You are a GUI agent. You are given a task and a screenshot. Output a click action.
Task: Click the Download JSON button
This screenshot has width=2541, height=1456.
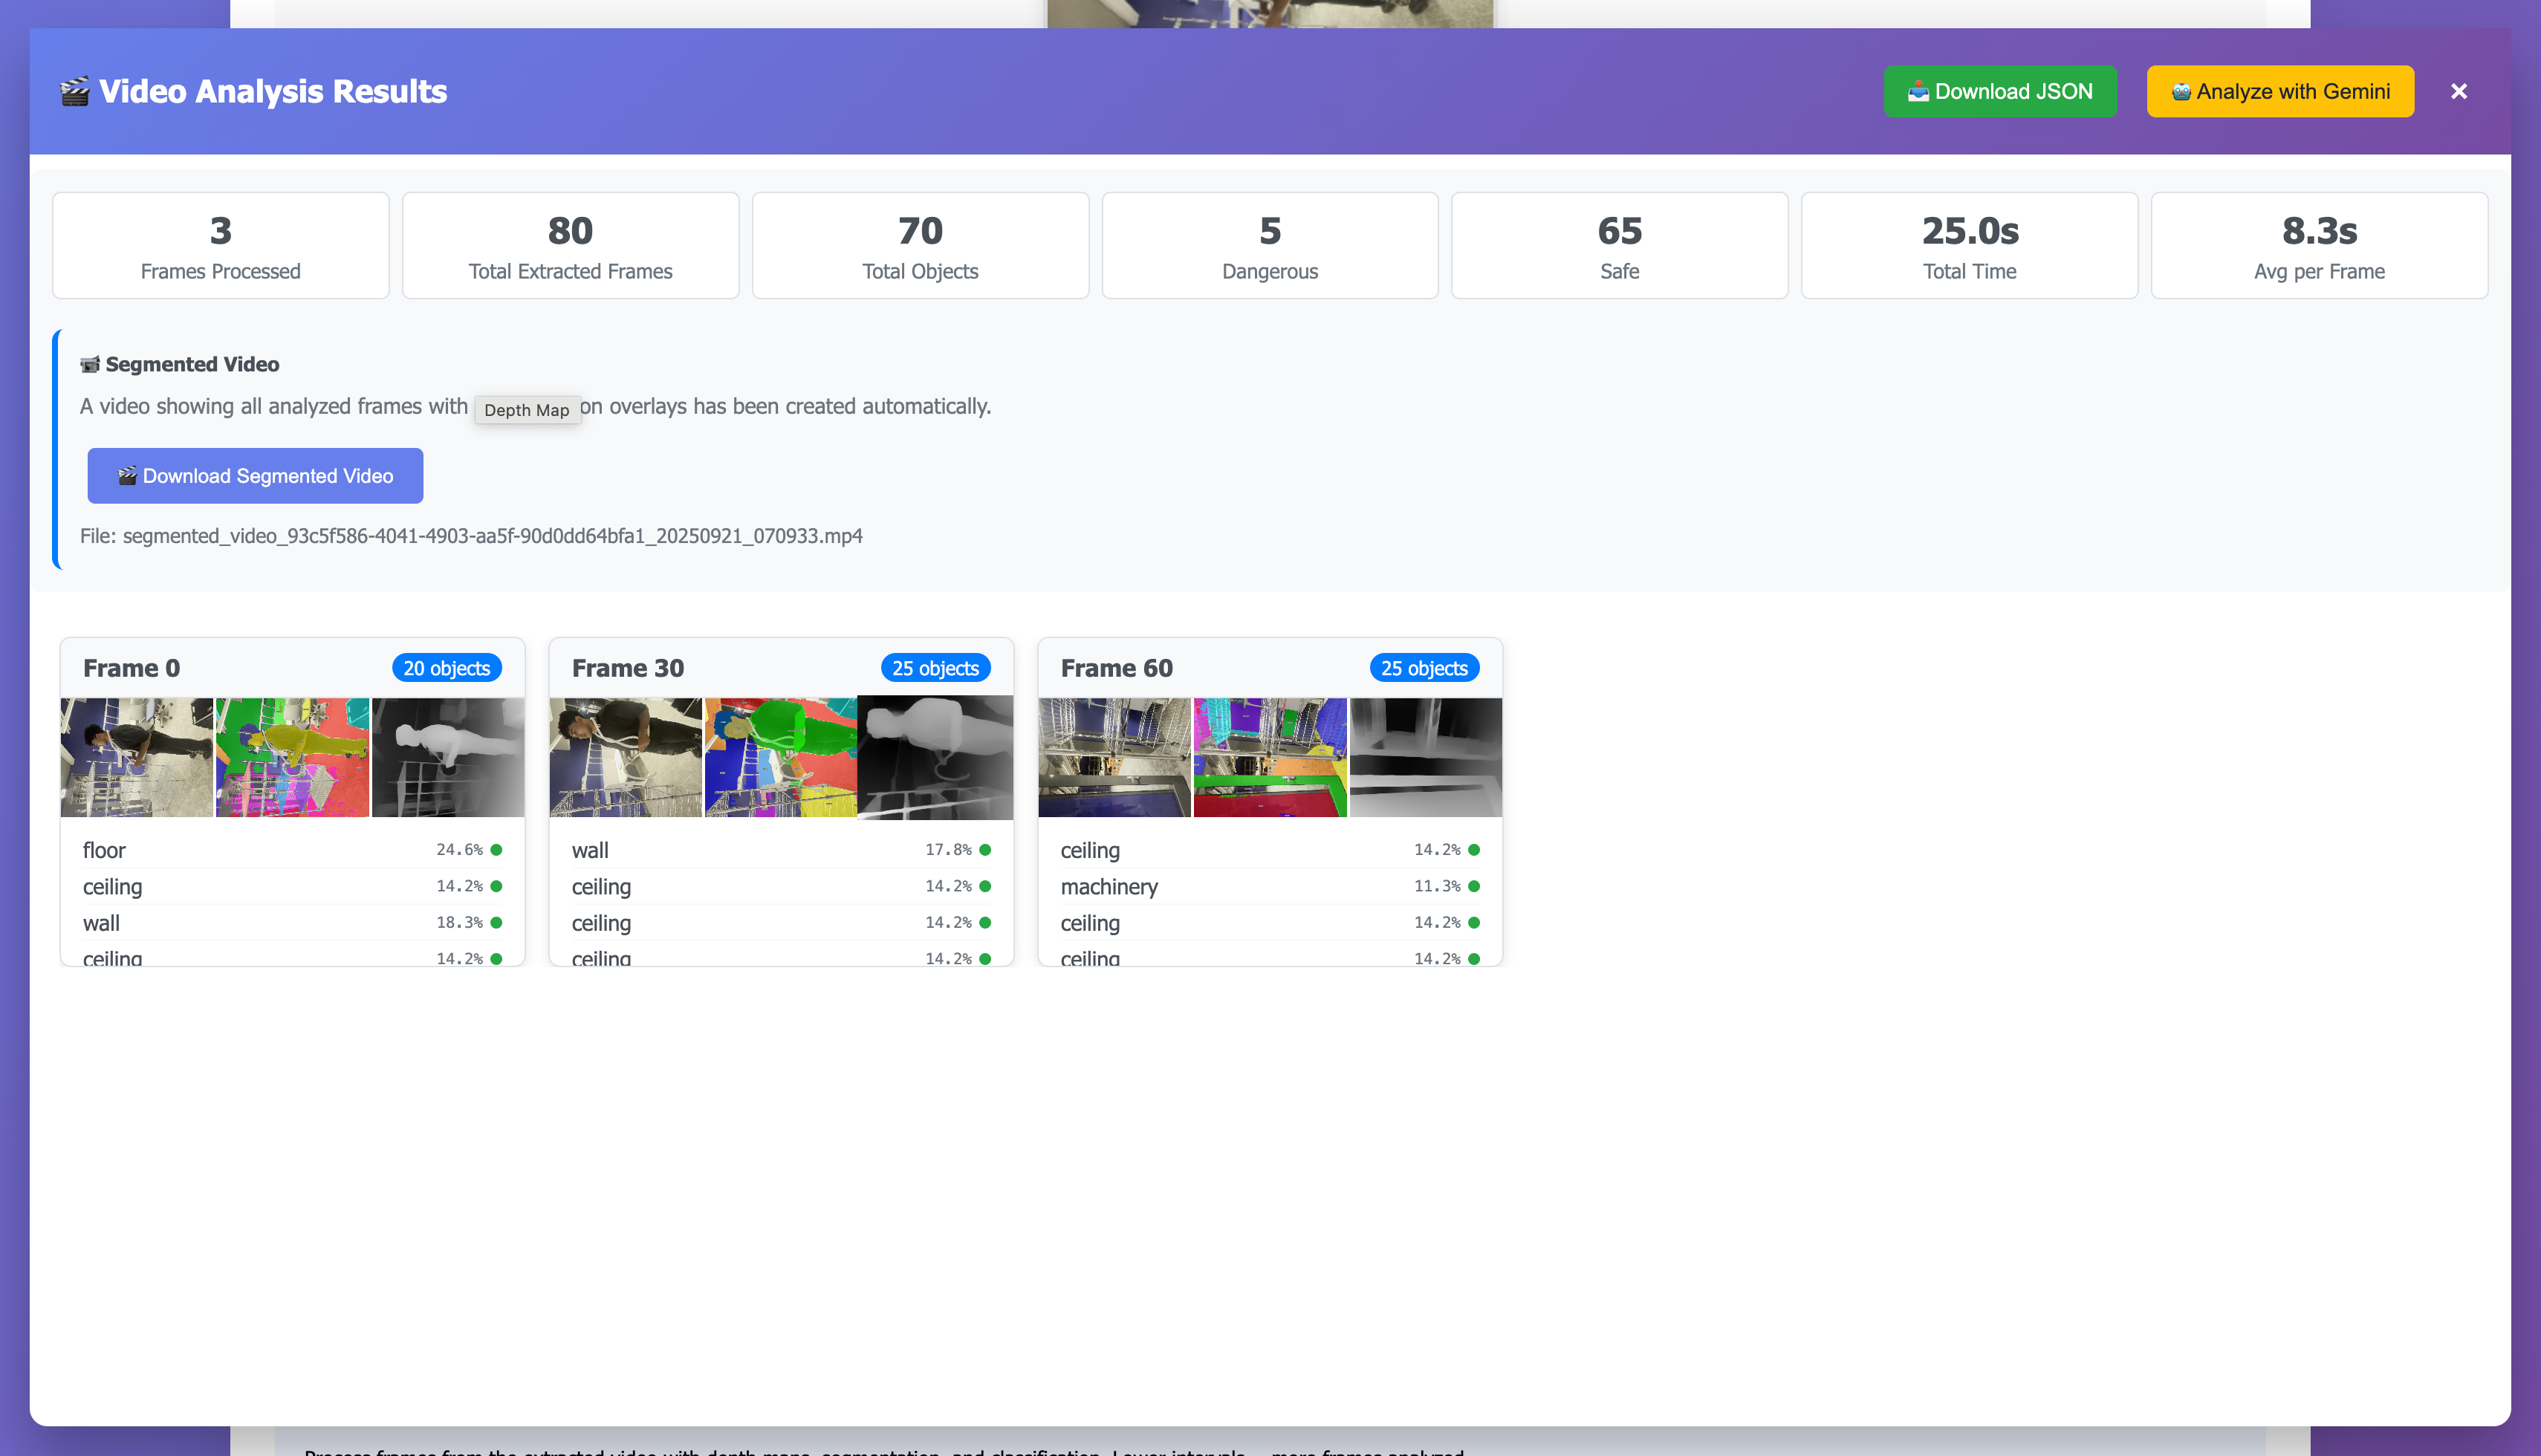tap(2000, 91)
